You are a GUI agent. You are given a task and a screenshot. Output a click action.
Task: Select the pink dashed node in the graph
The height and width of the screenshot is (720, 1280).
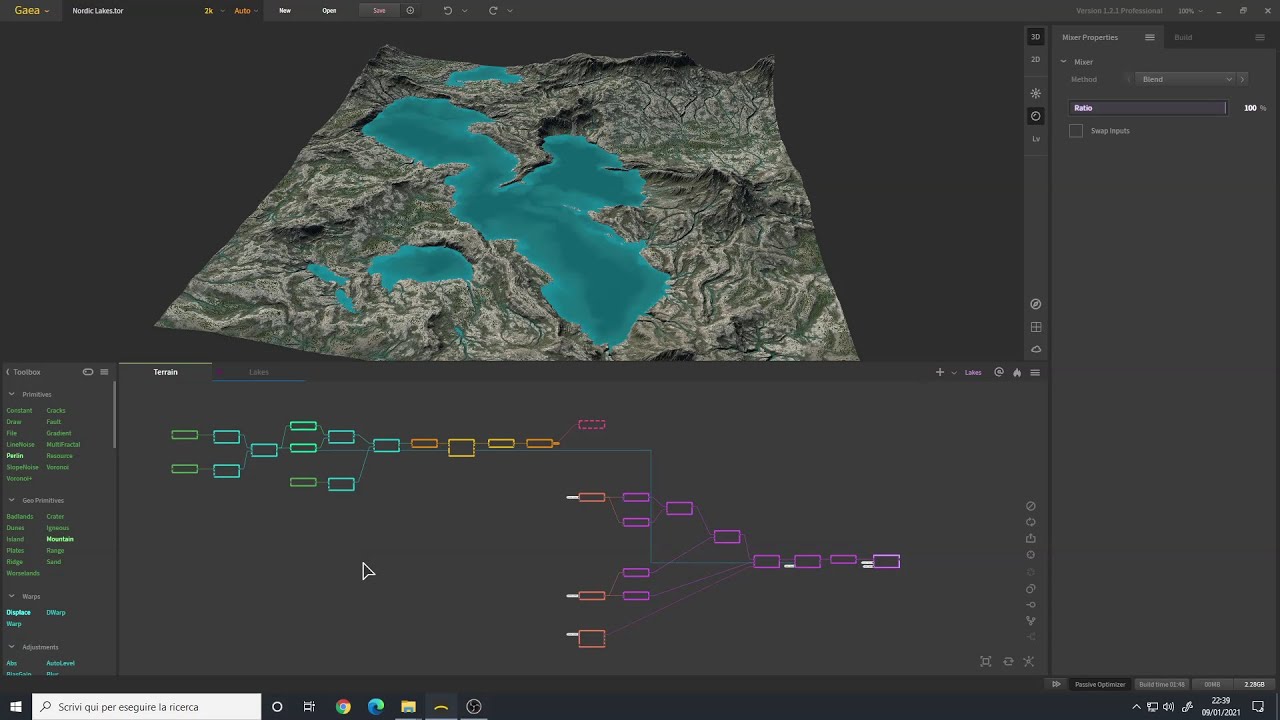(592, 424)
